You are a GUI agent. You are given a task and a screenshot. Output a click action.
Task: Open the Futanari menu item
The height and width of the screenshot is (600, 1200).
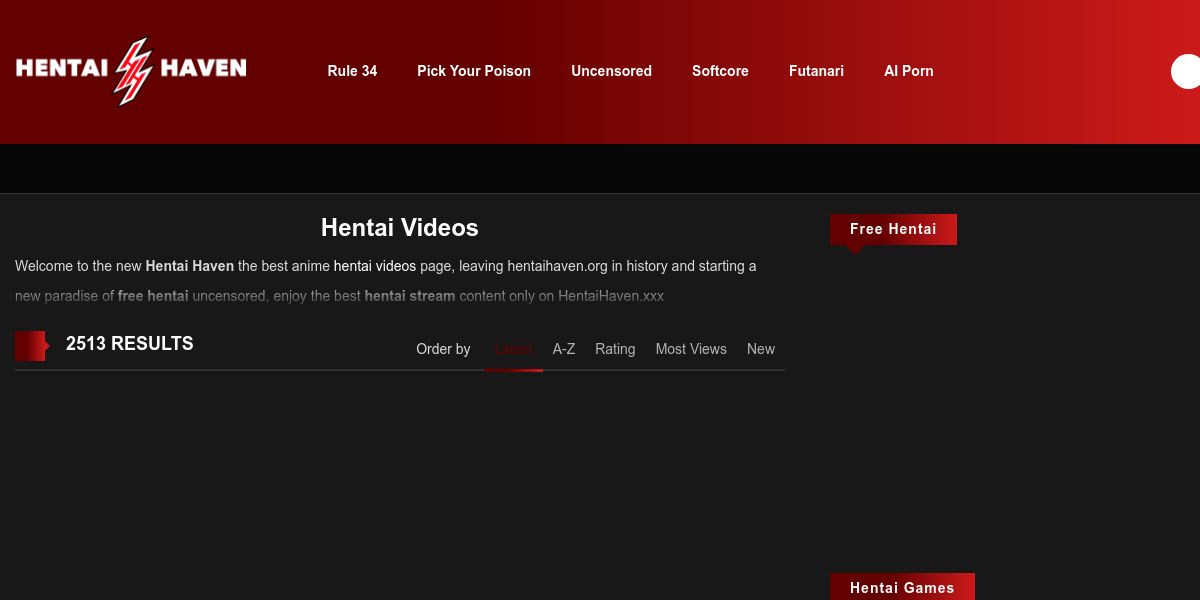pyautogui.click(x=816, y=71)
